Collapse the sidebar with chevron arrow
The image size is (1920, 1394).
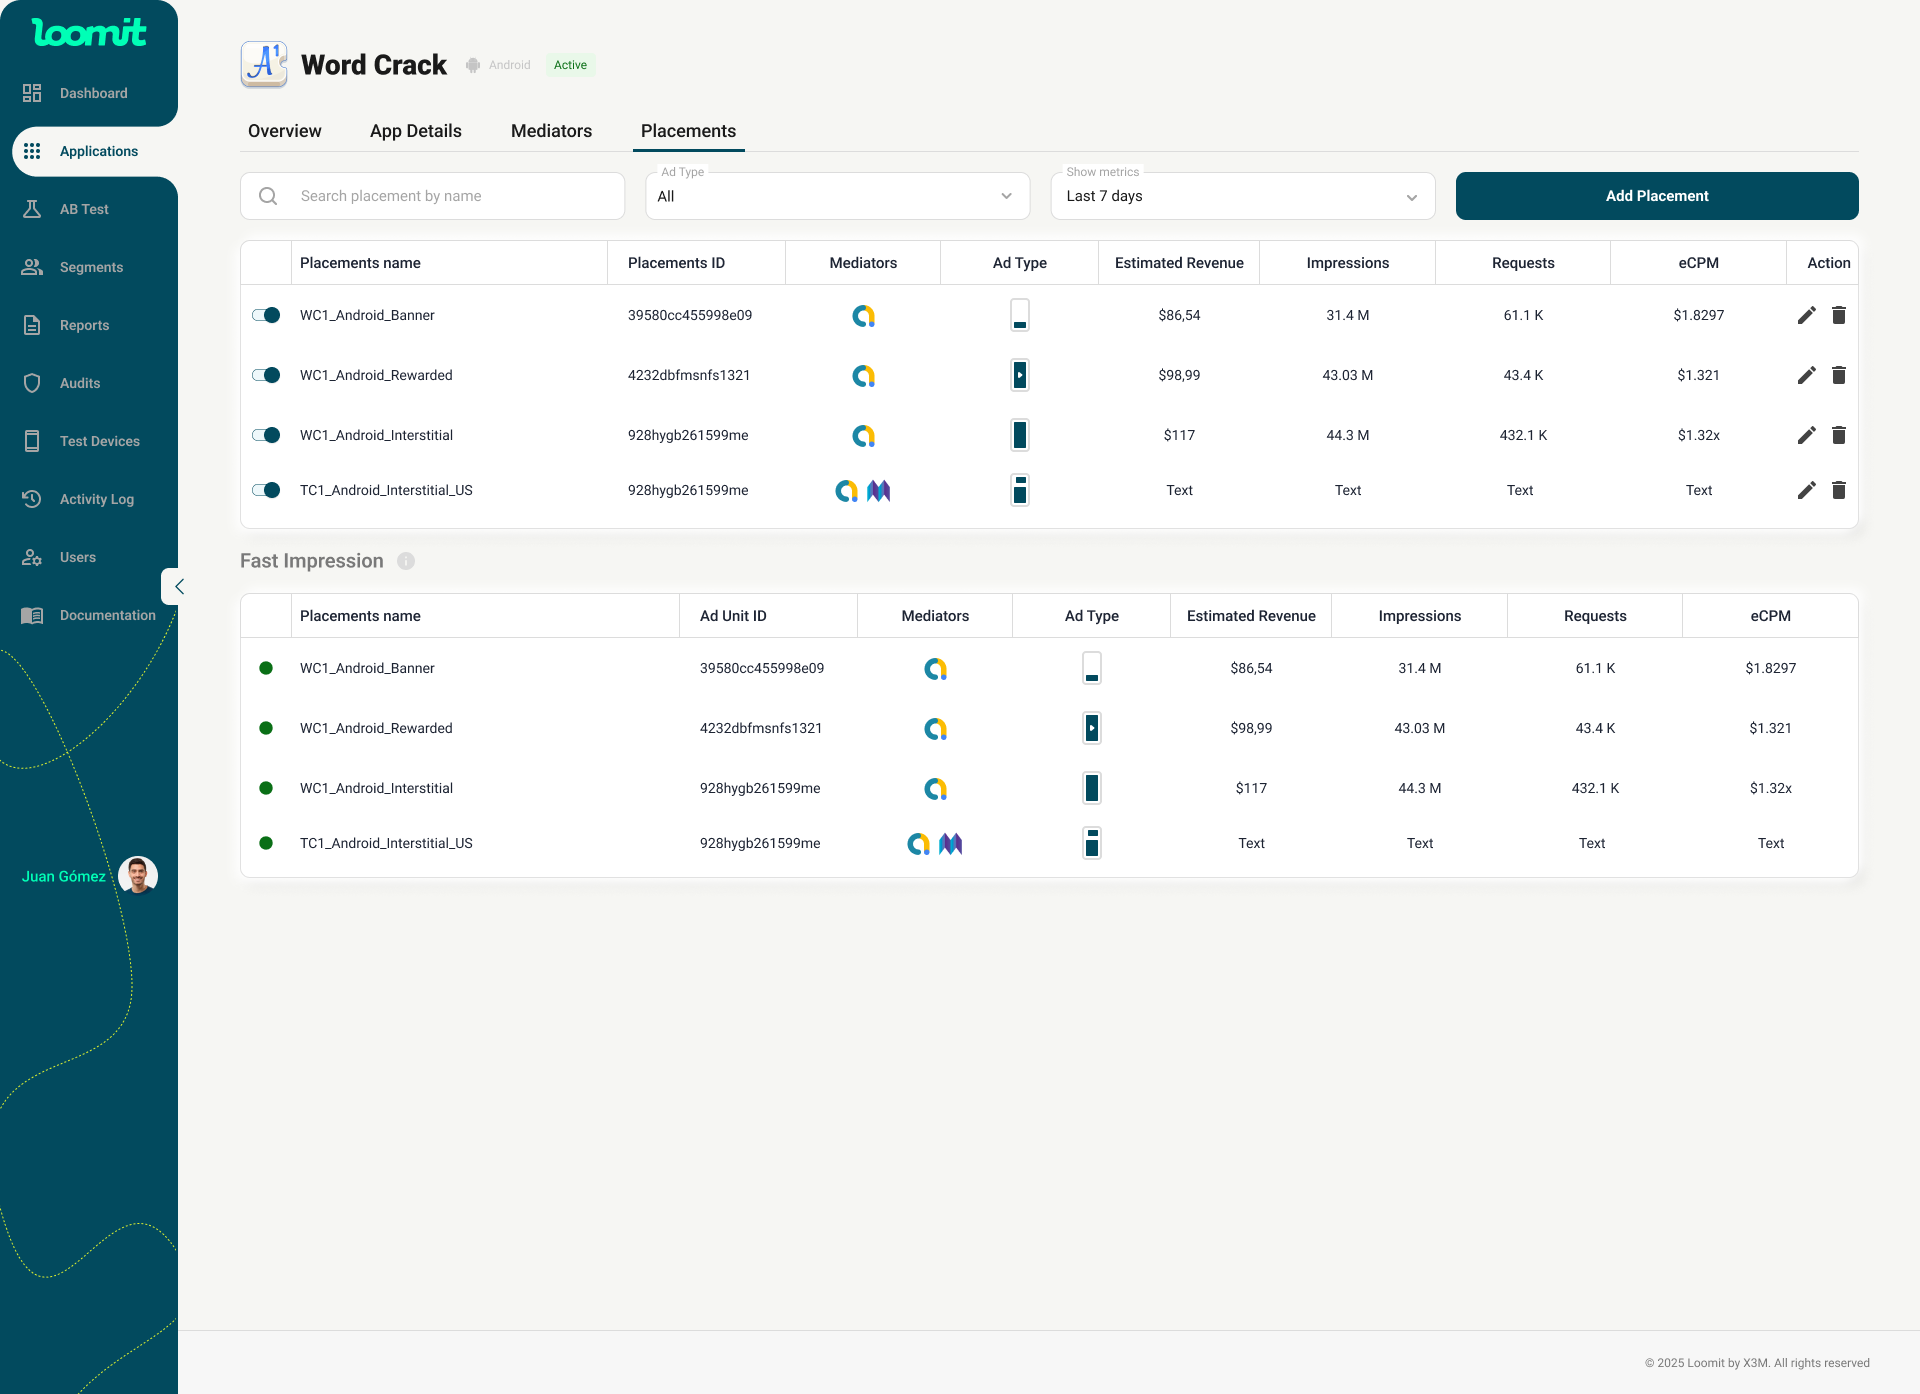click(x=178, y=587)
